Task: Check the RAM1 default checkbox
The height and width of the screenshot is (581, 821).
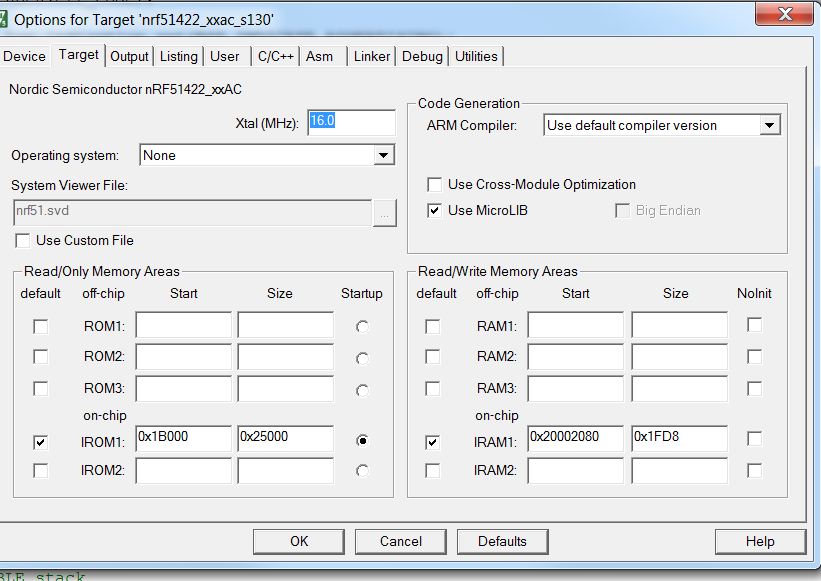Action: 432,327
